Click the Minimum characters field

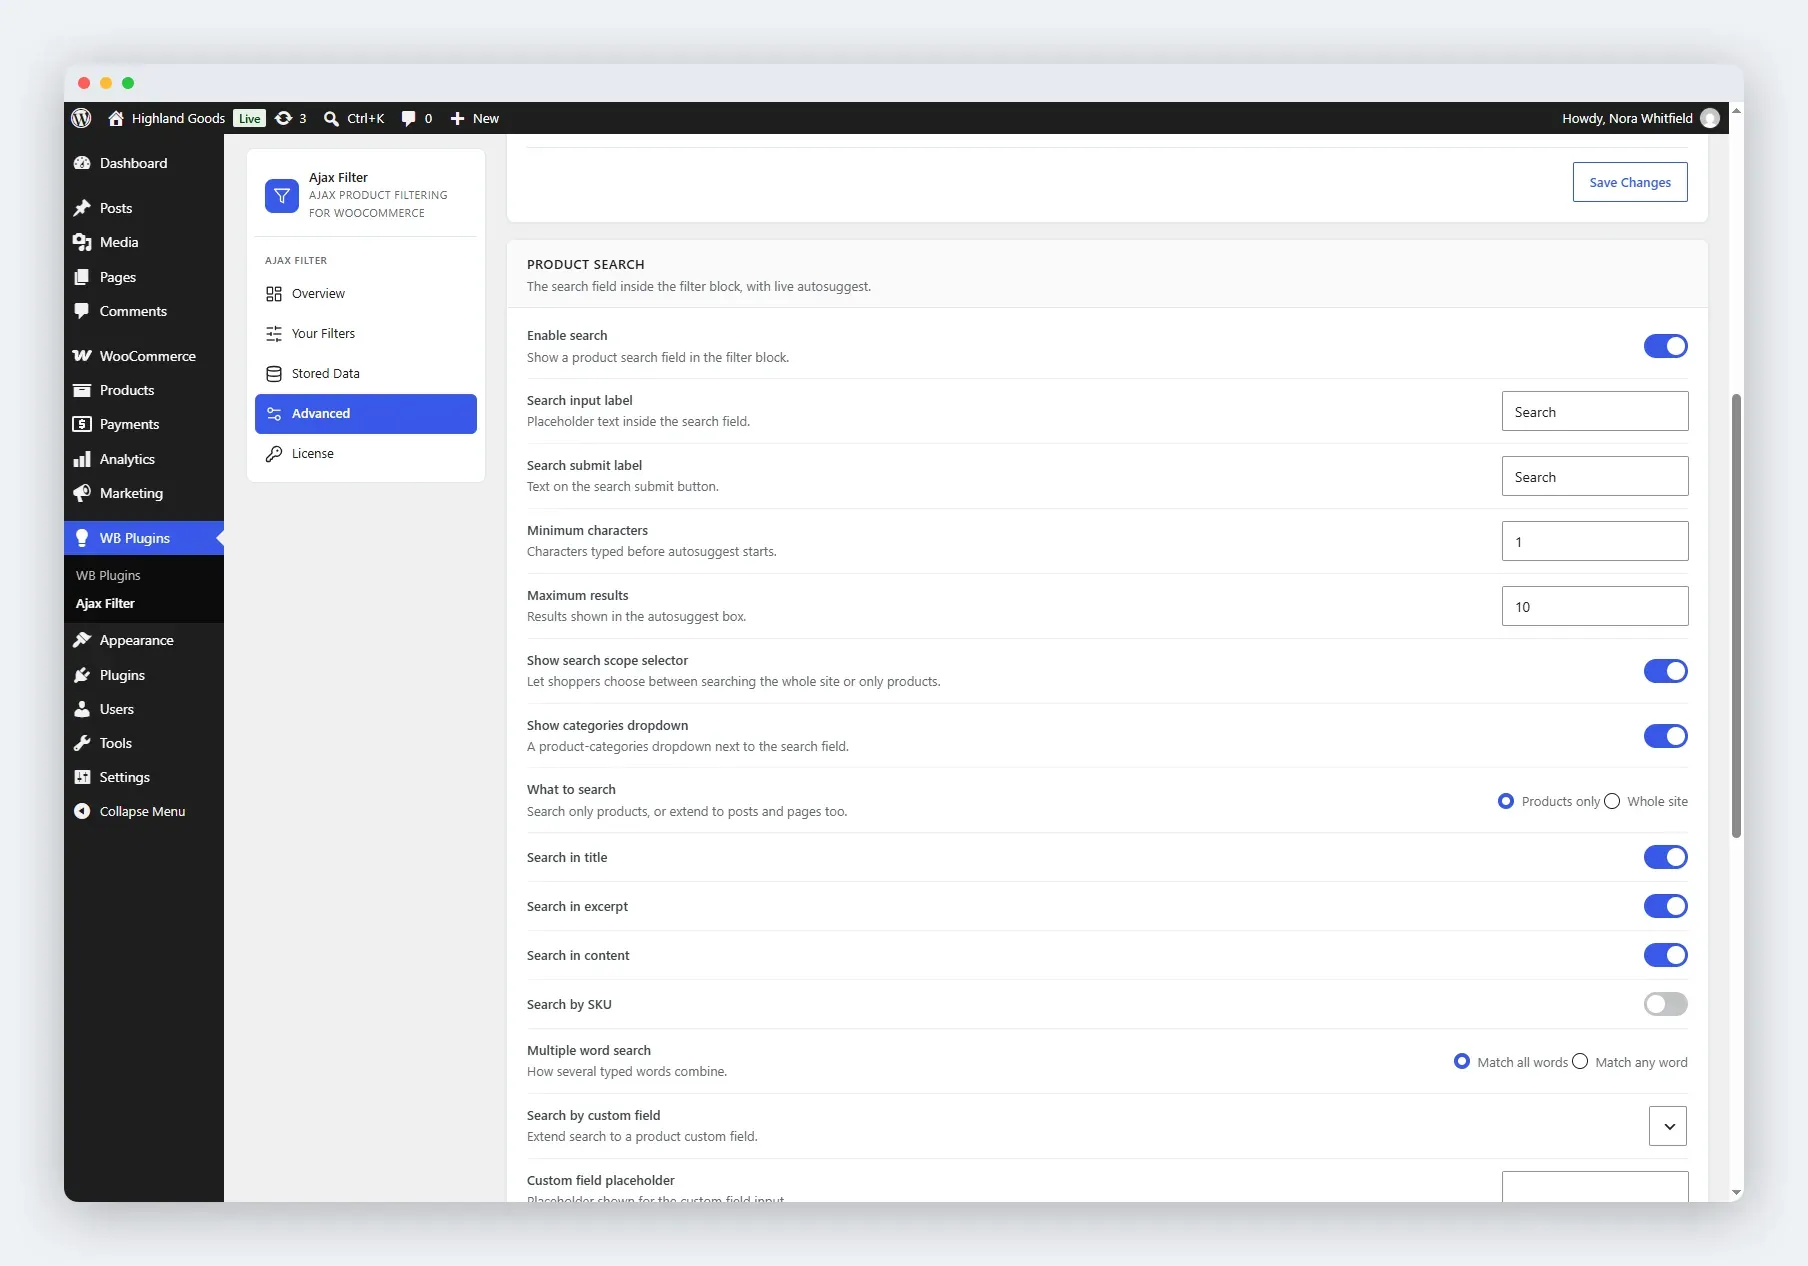point(1595,541)
